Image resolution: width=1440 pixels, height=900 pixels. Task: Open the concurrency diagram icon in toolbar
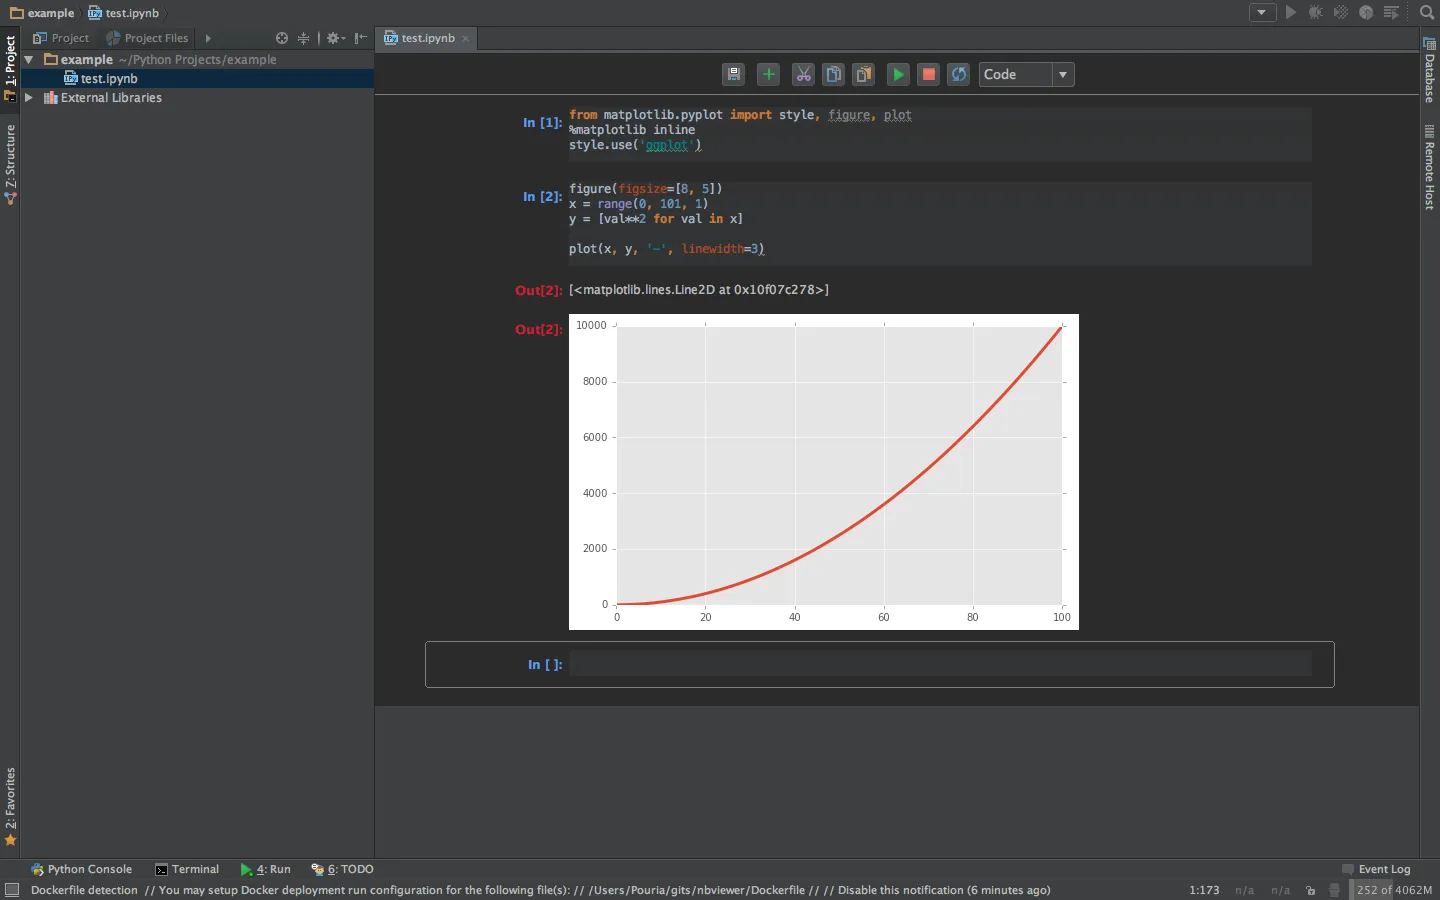(x=1391, y=13)
